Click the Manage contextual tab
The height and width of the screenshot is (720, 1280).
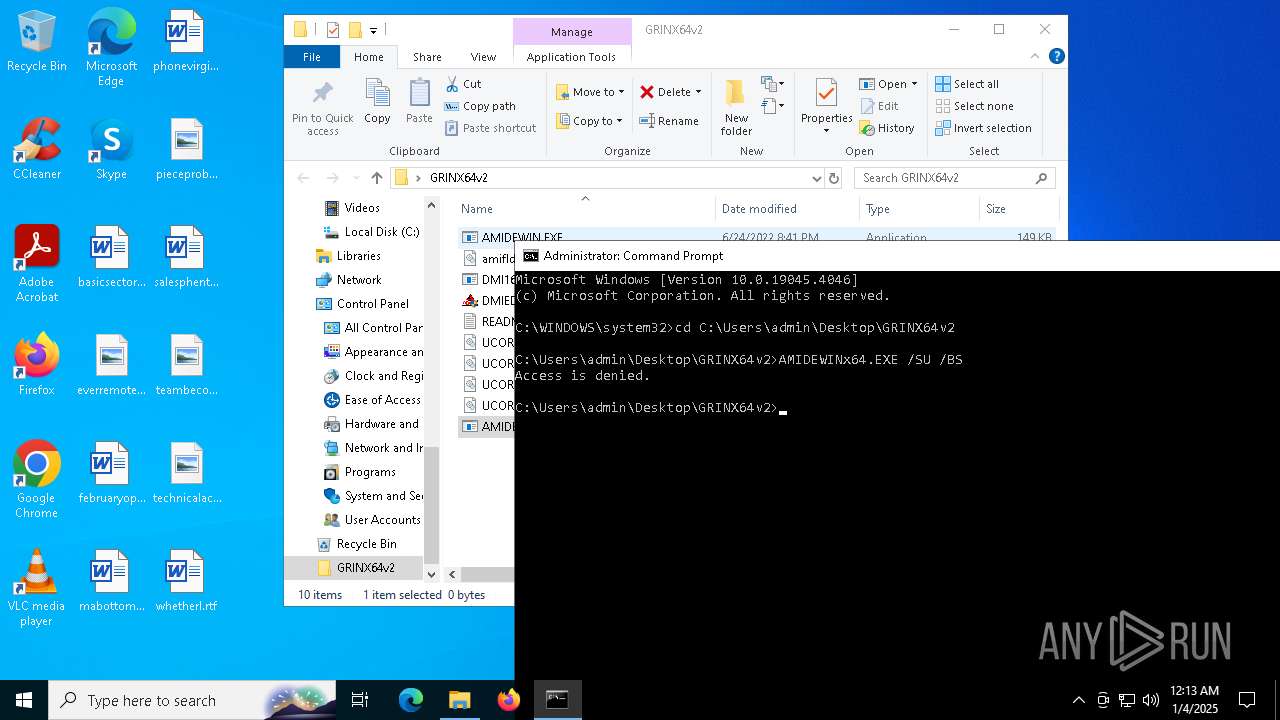[x=572, y=32]
